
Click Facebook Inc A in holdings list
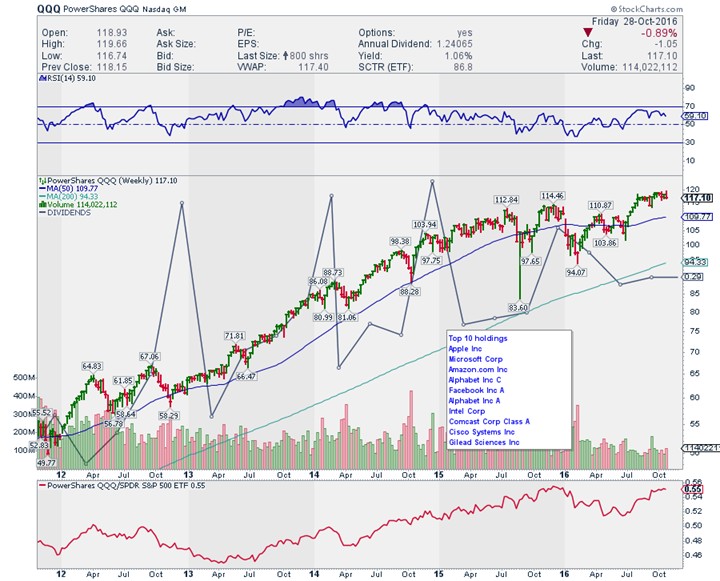pyautogui.click(x=477, y=390)
